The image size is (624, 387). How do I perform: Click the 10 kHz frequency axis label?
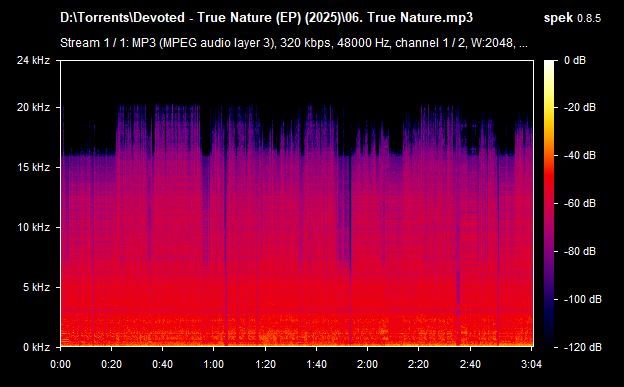(x=33, y=227)
